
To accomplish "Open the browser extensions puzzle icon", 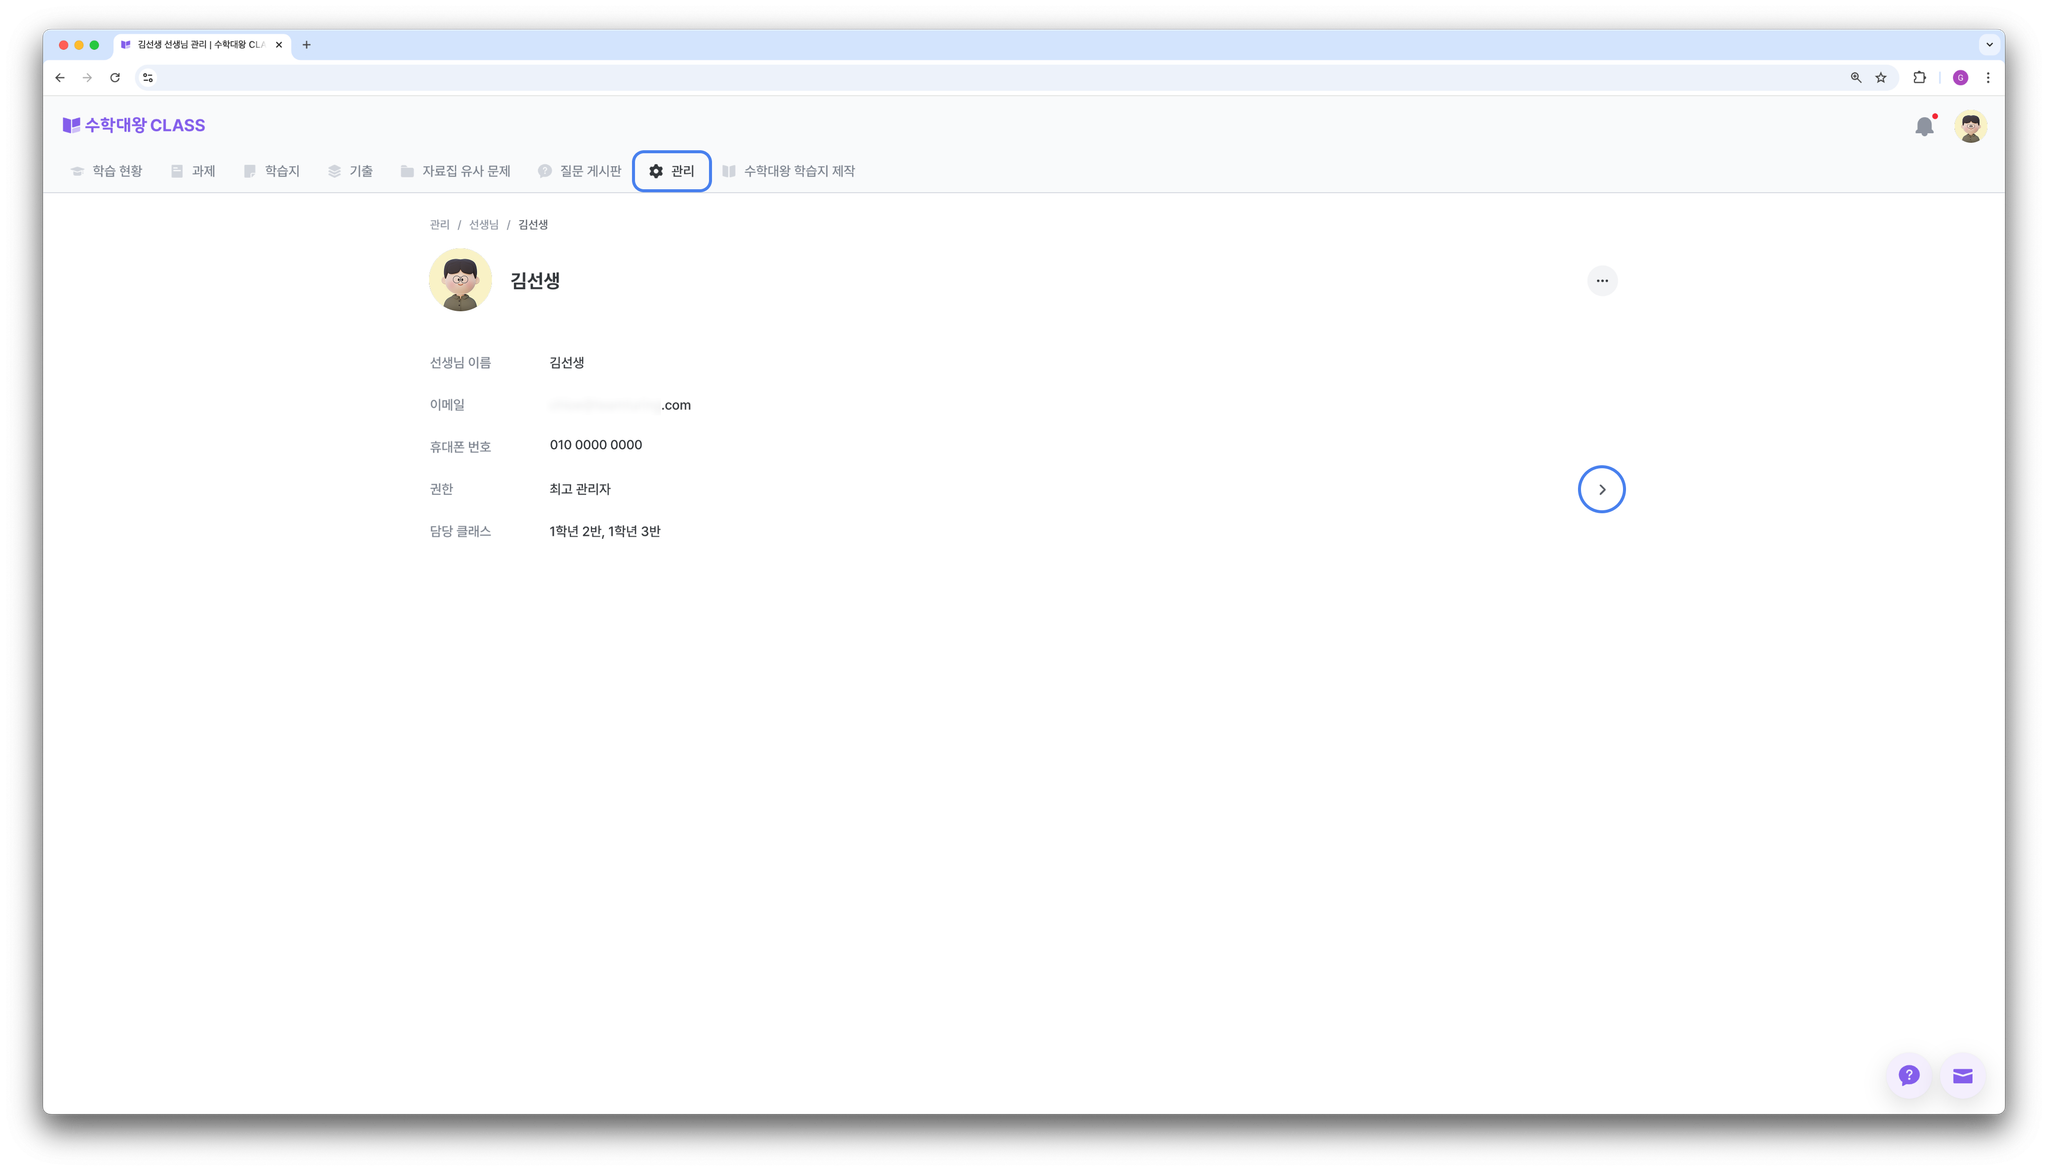I will [1919, 78].
